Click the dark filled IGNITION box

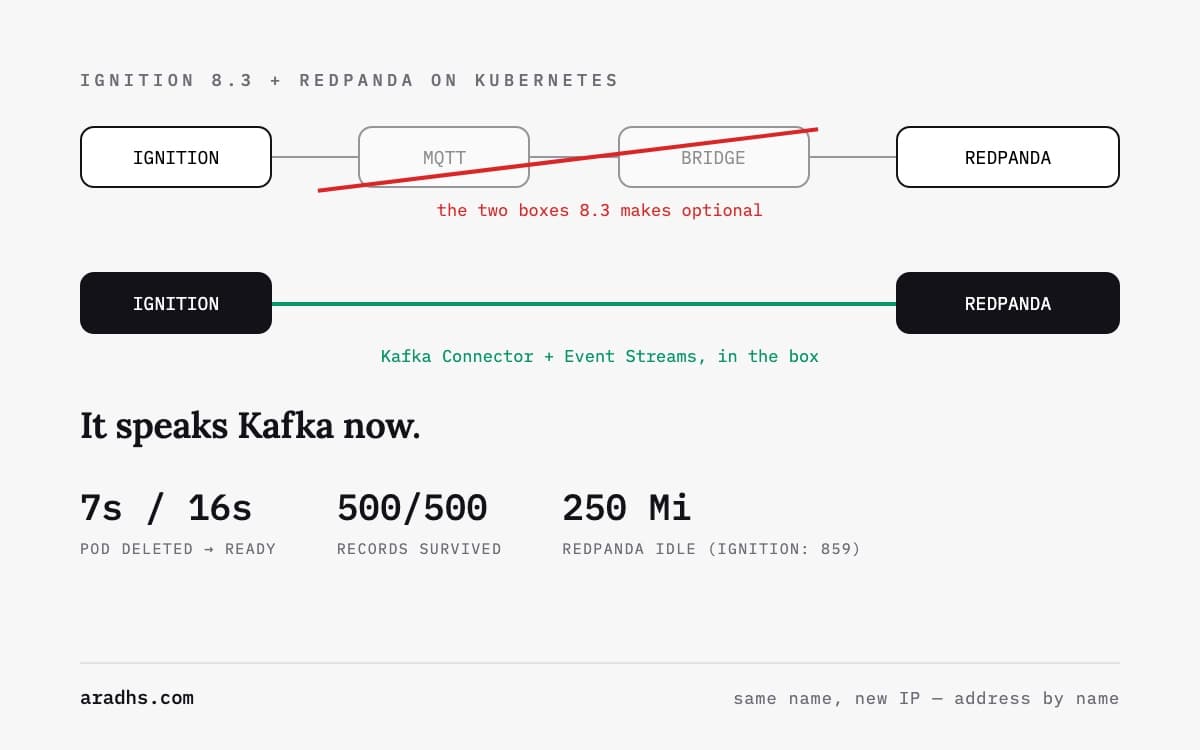tap(176, 303)
